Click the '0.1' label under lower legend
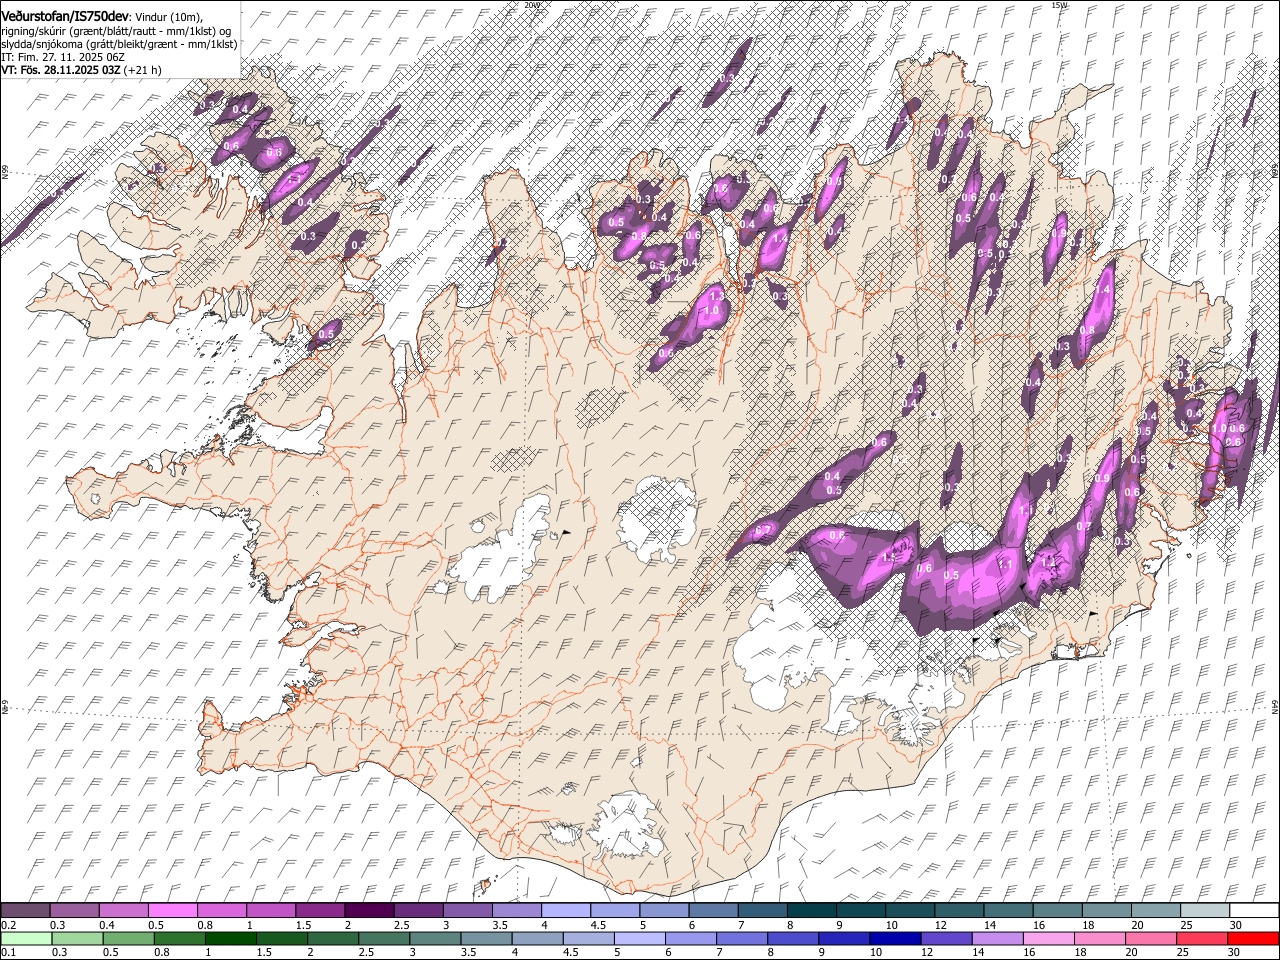This screenshot has height=960, width=1280. [9, 953]
